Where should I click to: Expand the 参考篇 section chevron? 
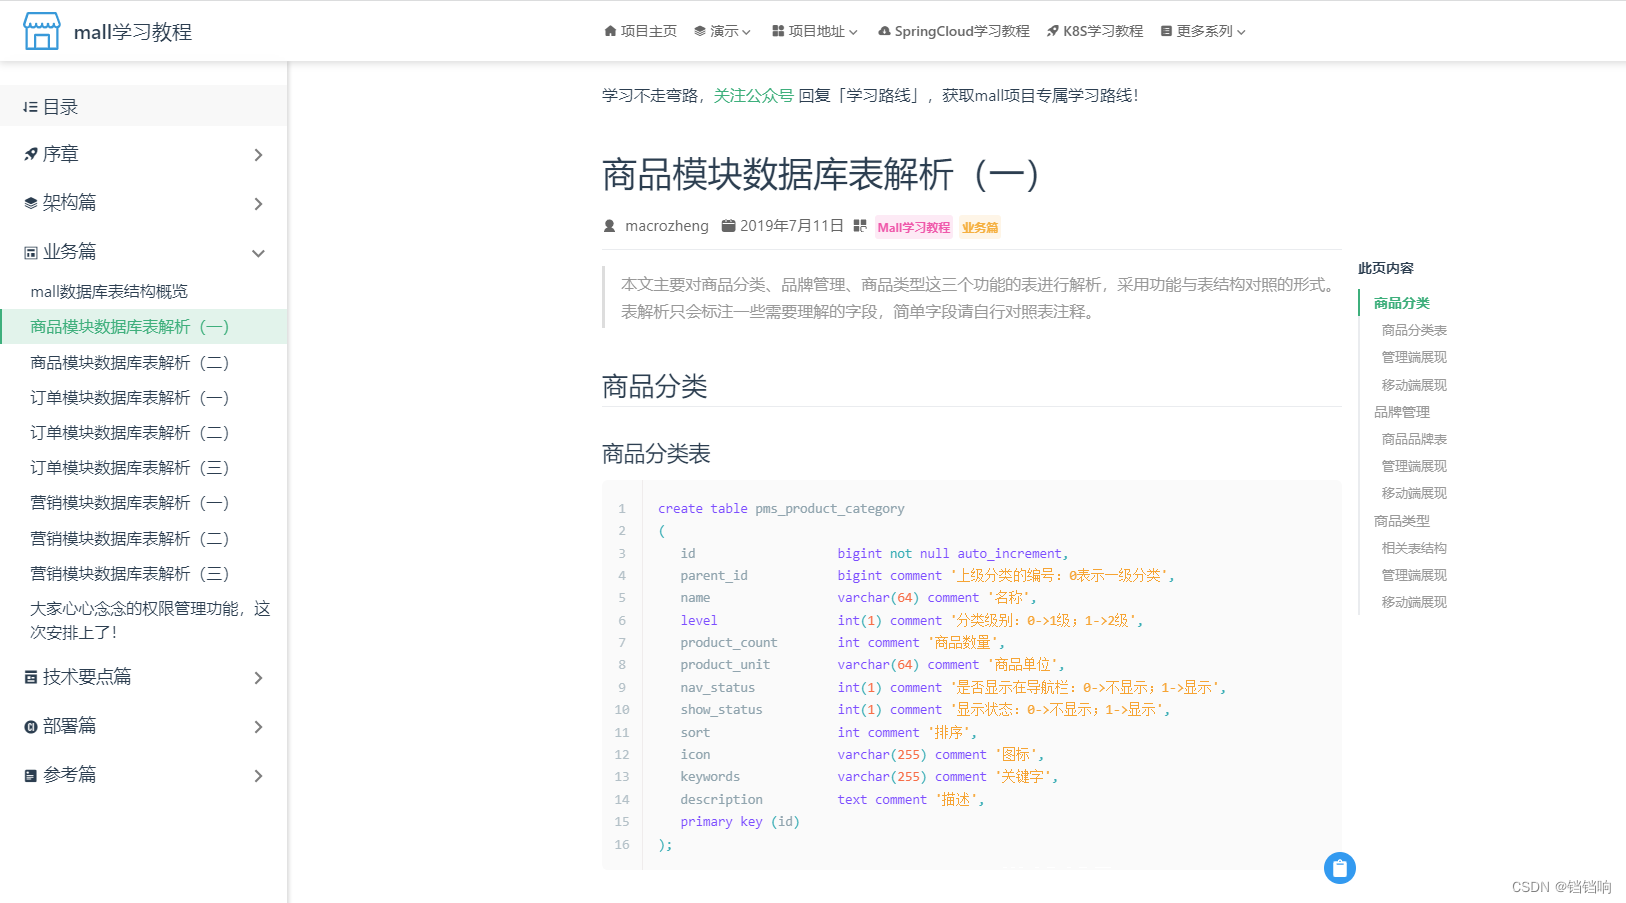258,776
